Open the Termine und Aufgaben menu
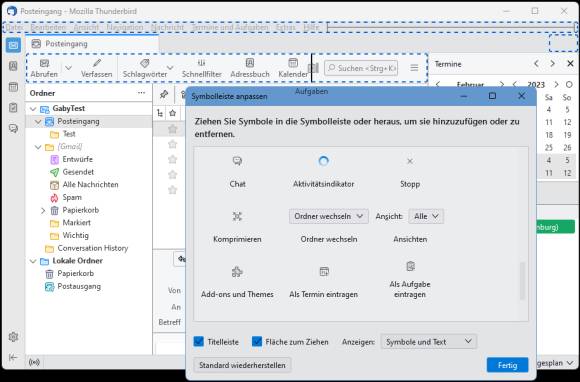Screen dimensions: 580x382 (230, 27)
